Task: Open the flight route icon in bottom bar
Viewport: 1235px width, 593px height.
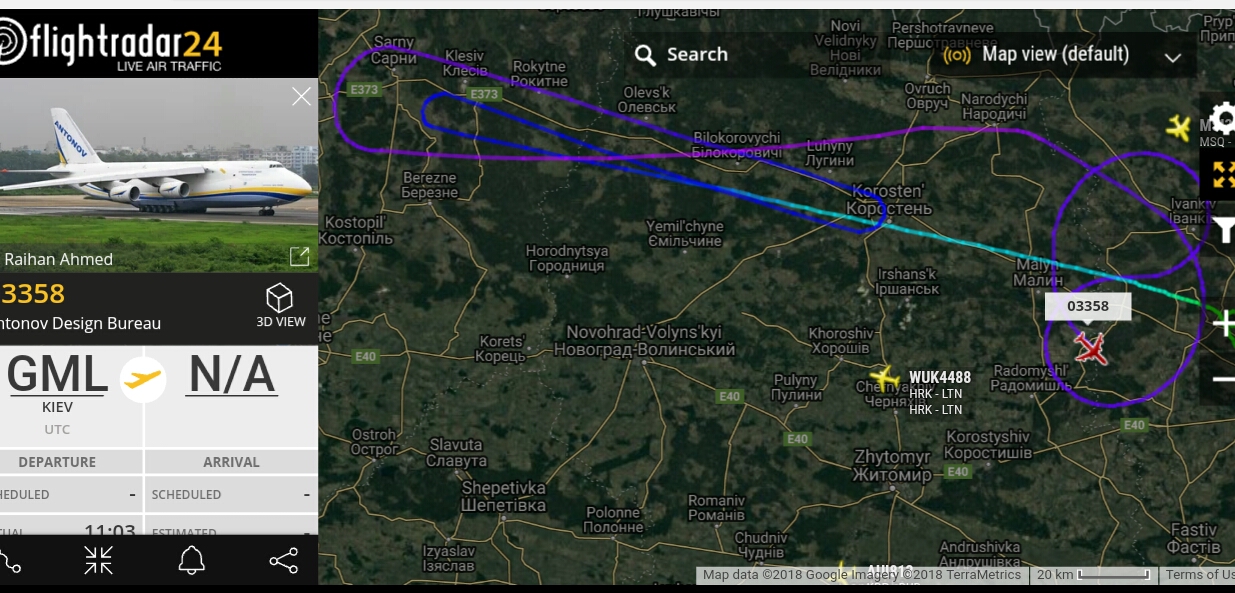Action: pyautogui.click(x=9, y=561)
